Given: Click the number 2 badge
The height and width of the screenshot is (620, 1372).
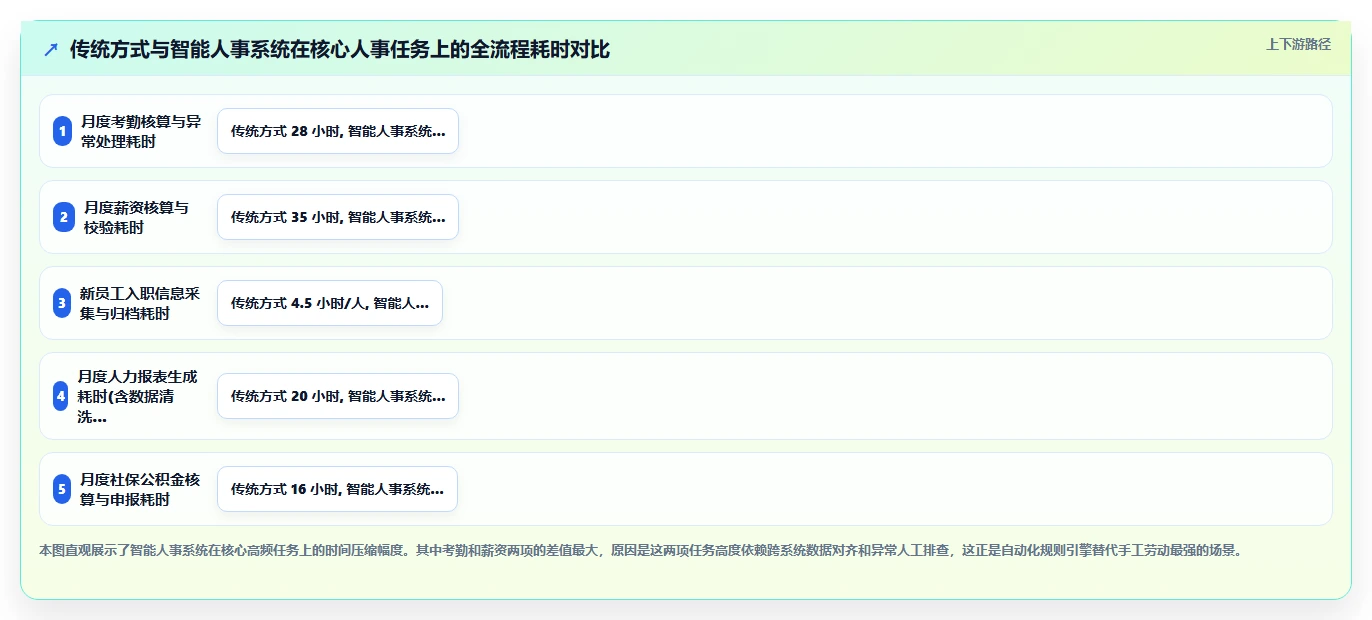Looking at the screenshot, I should pyautogui.click(x=64, y=217).
